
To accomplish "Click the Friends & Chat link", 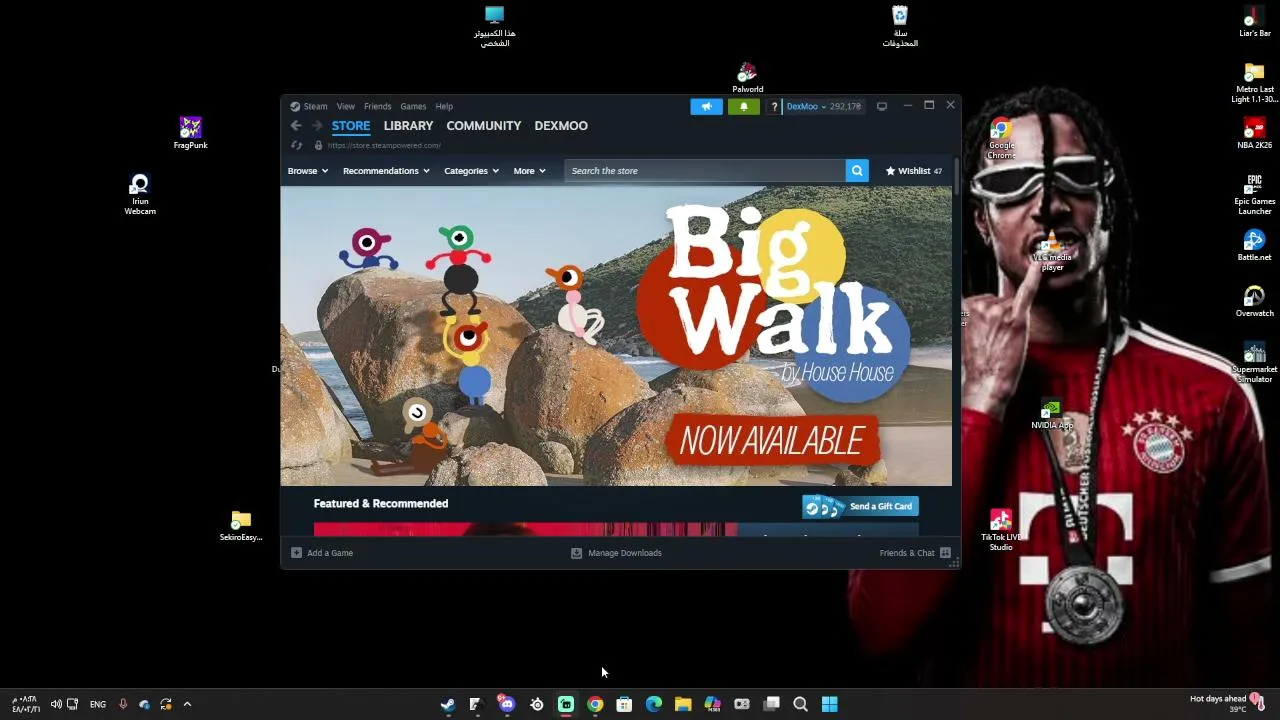I will [907, 553].
